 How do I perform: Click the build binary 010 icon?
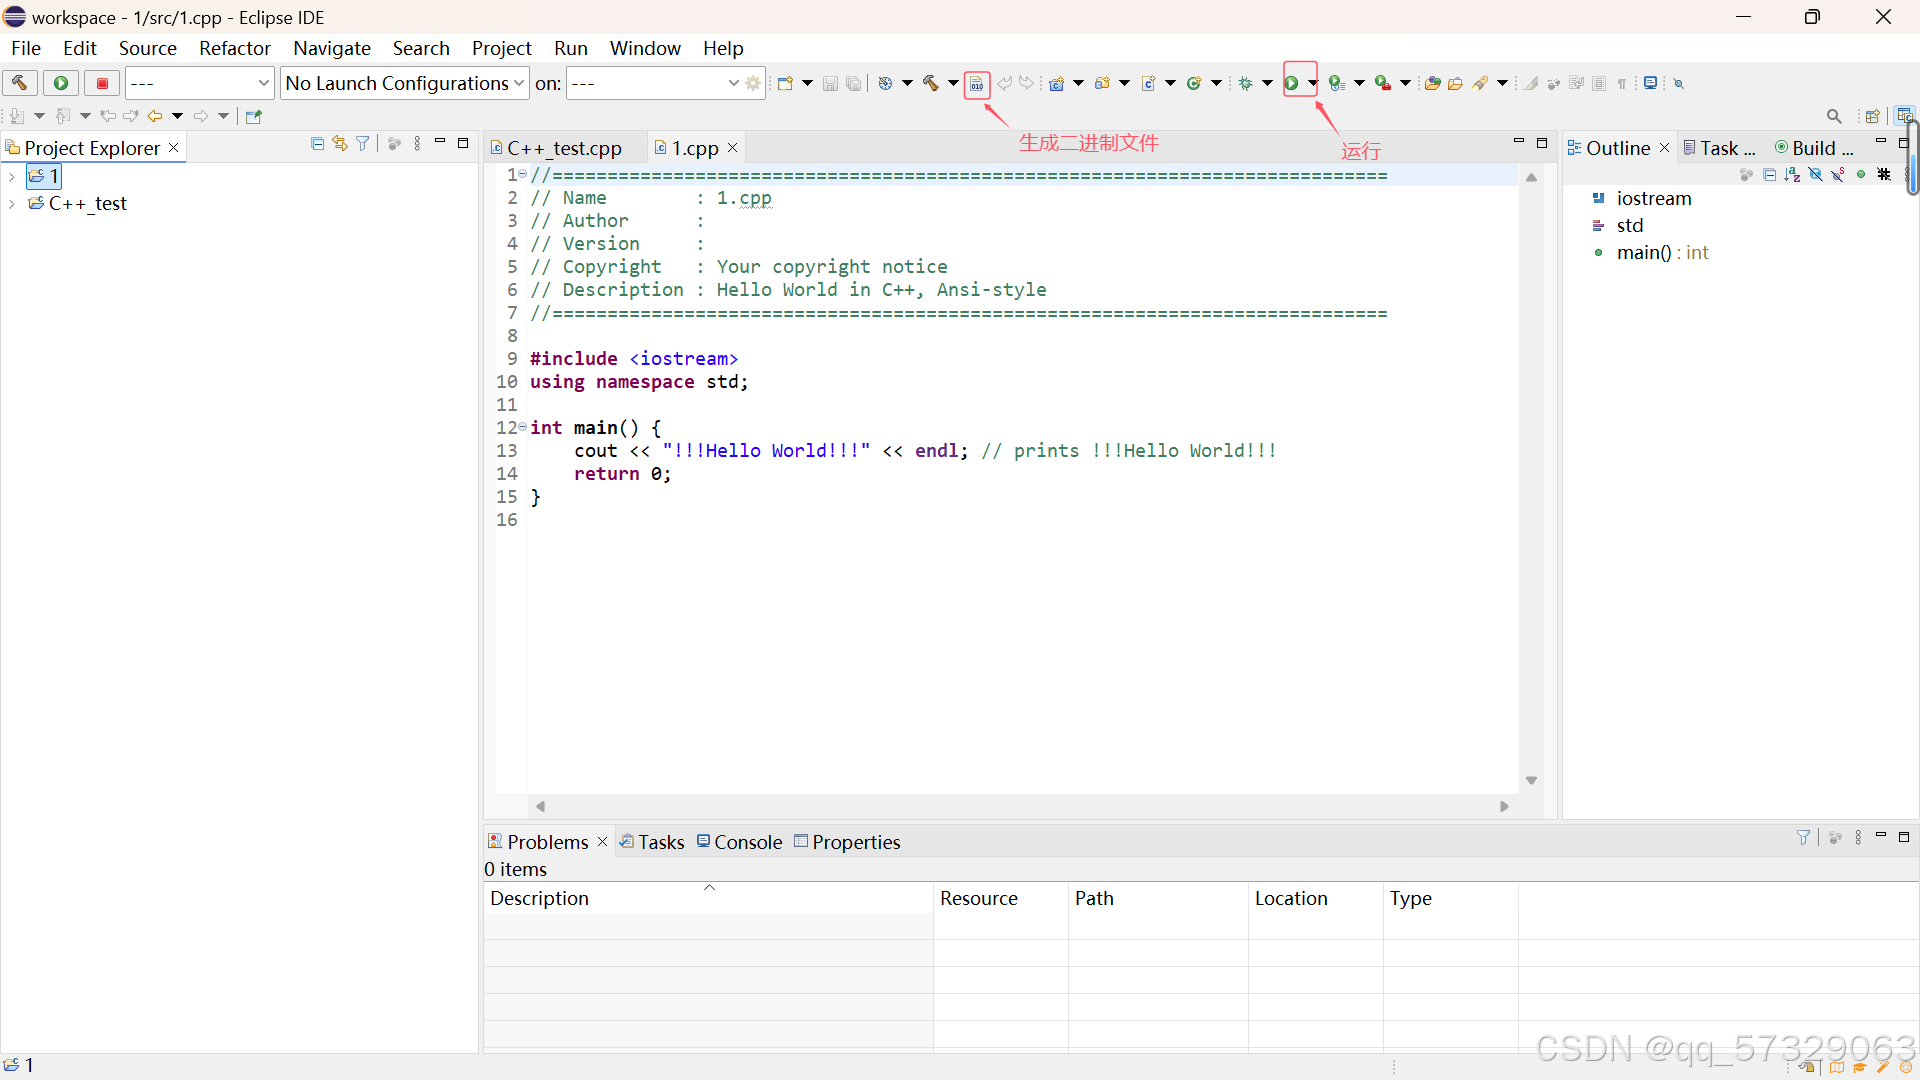(977, 84)
